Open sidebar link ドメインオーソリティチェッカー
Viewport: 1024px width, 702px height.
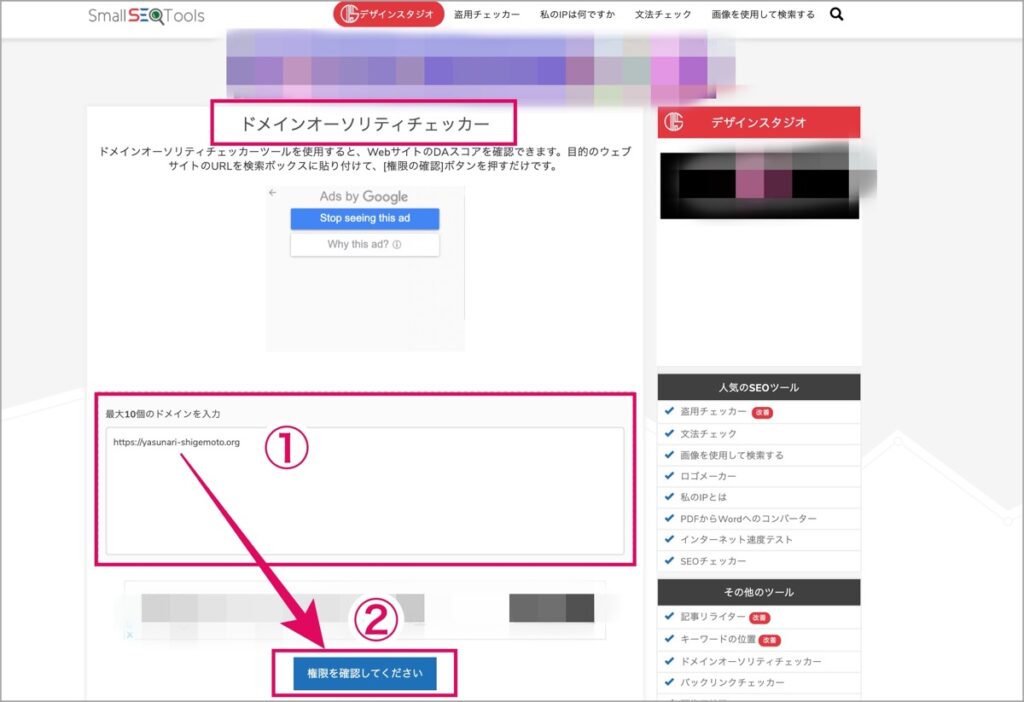[x=751, y=662]
